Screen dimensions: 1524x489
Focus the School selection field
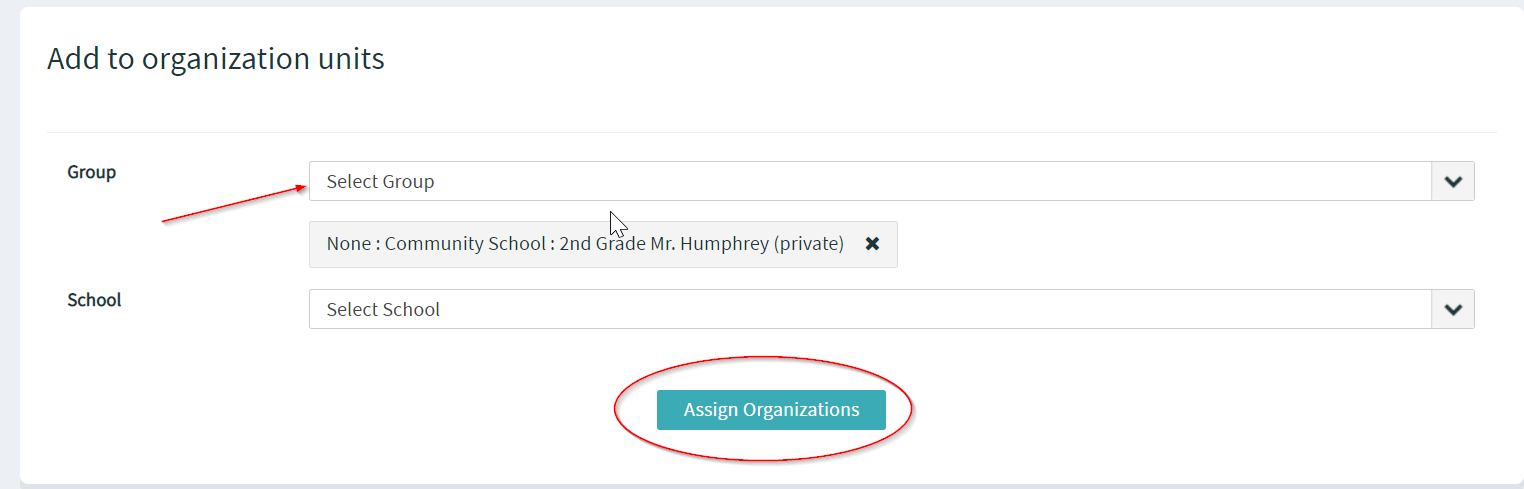click(x=870, y=310)
